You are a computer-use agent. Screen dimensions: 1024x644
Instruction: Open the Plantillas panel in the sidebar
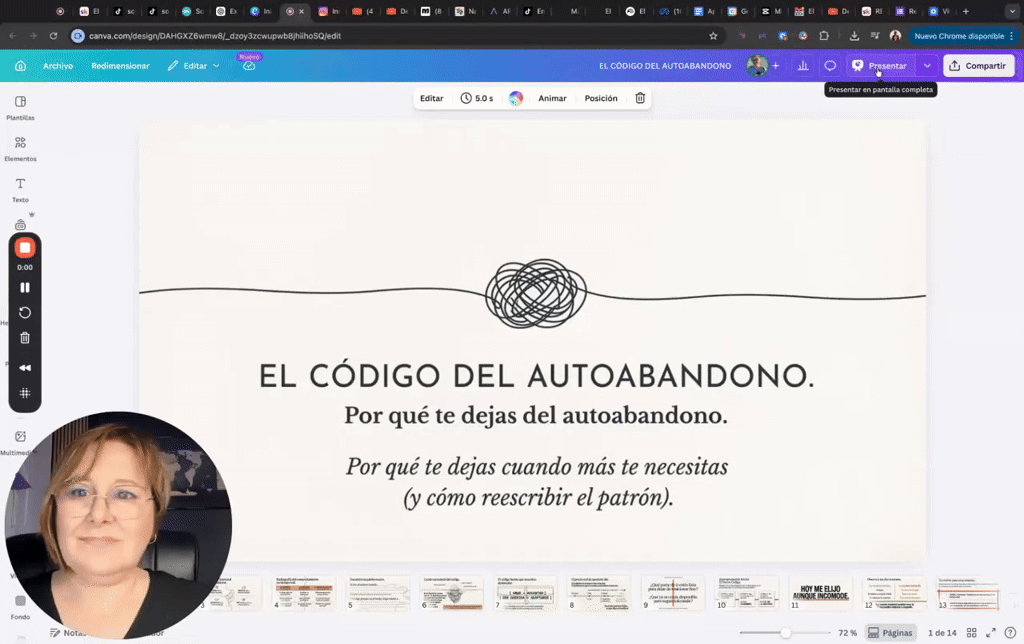[x=20, y=108]
